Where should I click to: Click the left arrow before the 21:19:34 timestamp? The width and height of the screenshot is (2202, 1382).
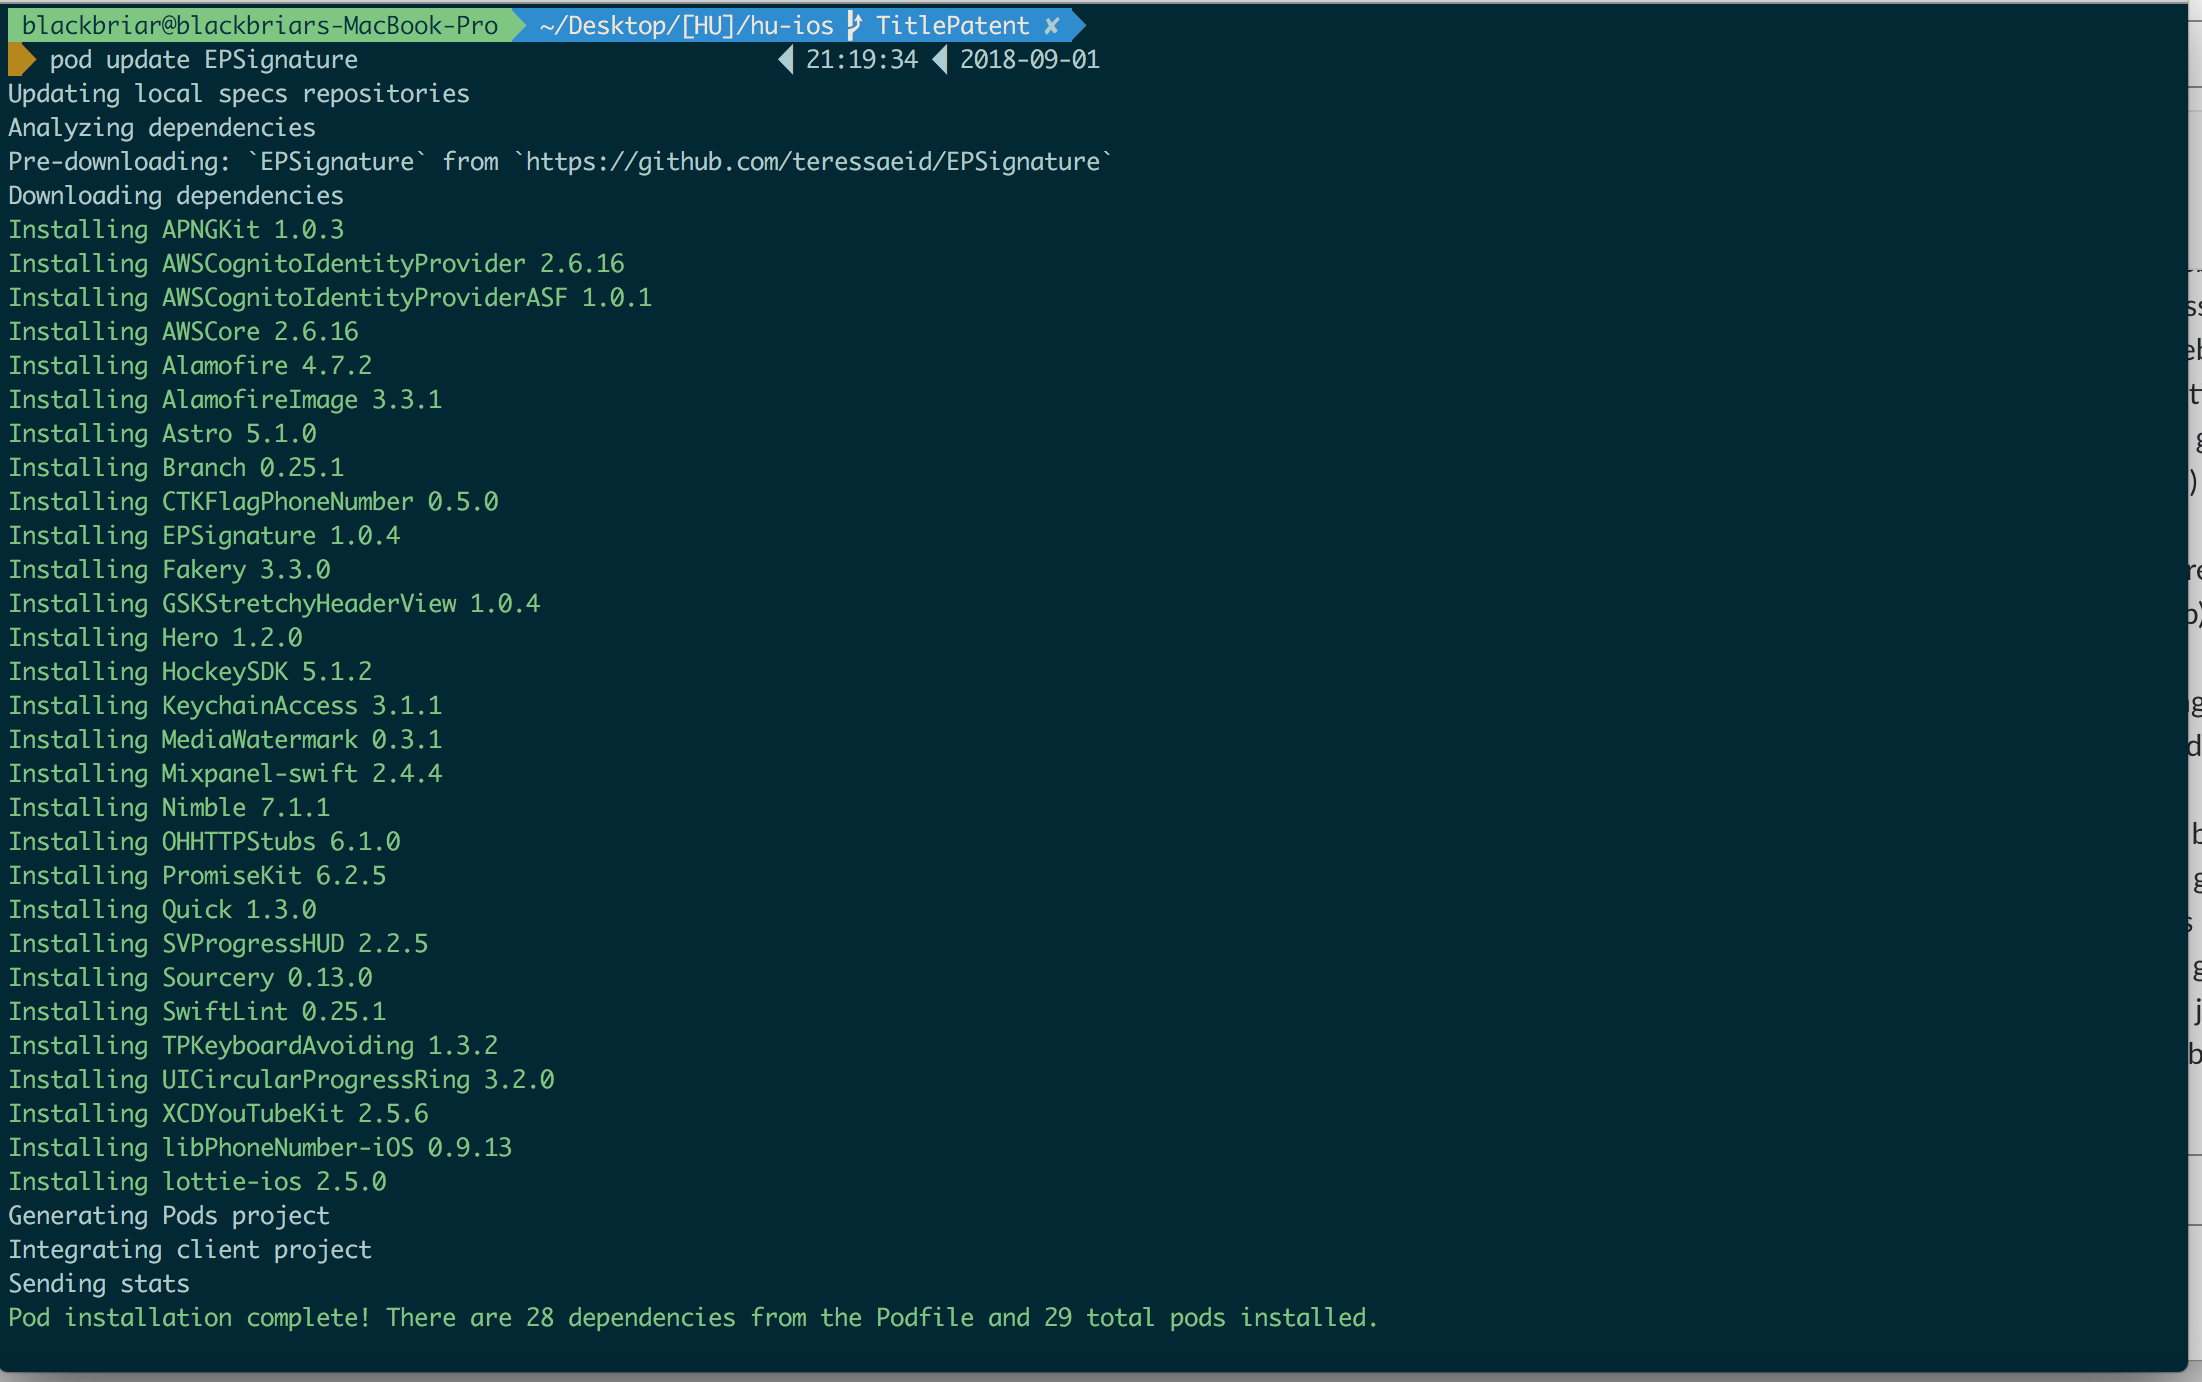tap(785, 59)
